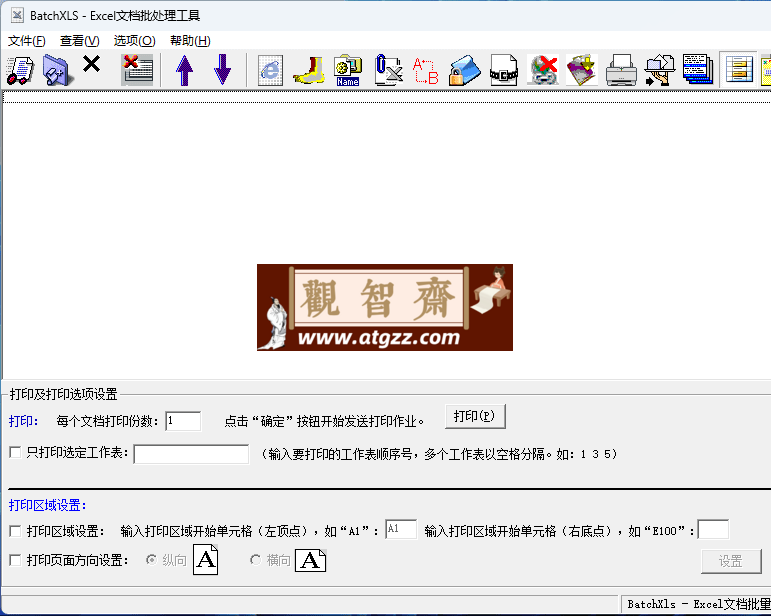This screenshot has width=771, height=616.
Task: Click the add folder toolbar icon
Action: pos(58,70)
